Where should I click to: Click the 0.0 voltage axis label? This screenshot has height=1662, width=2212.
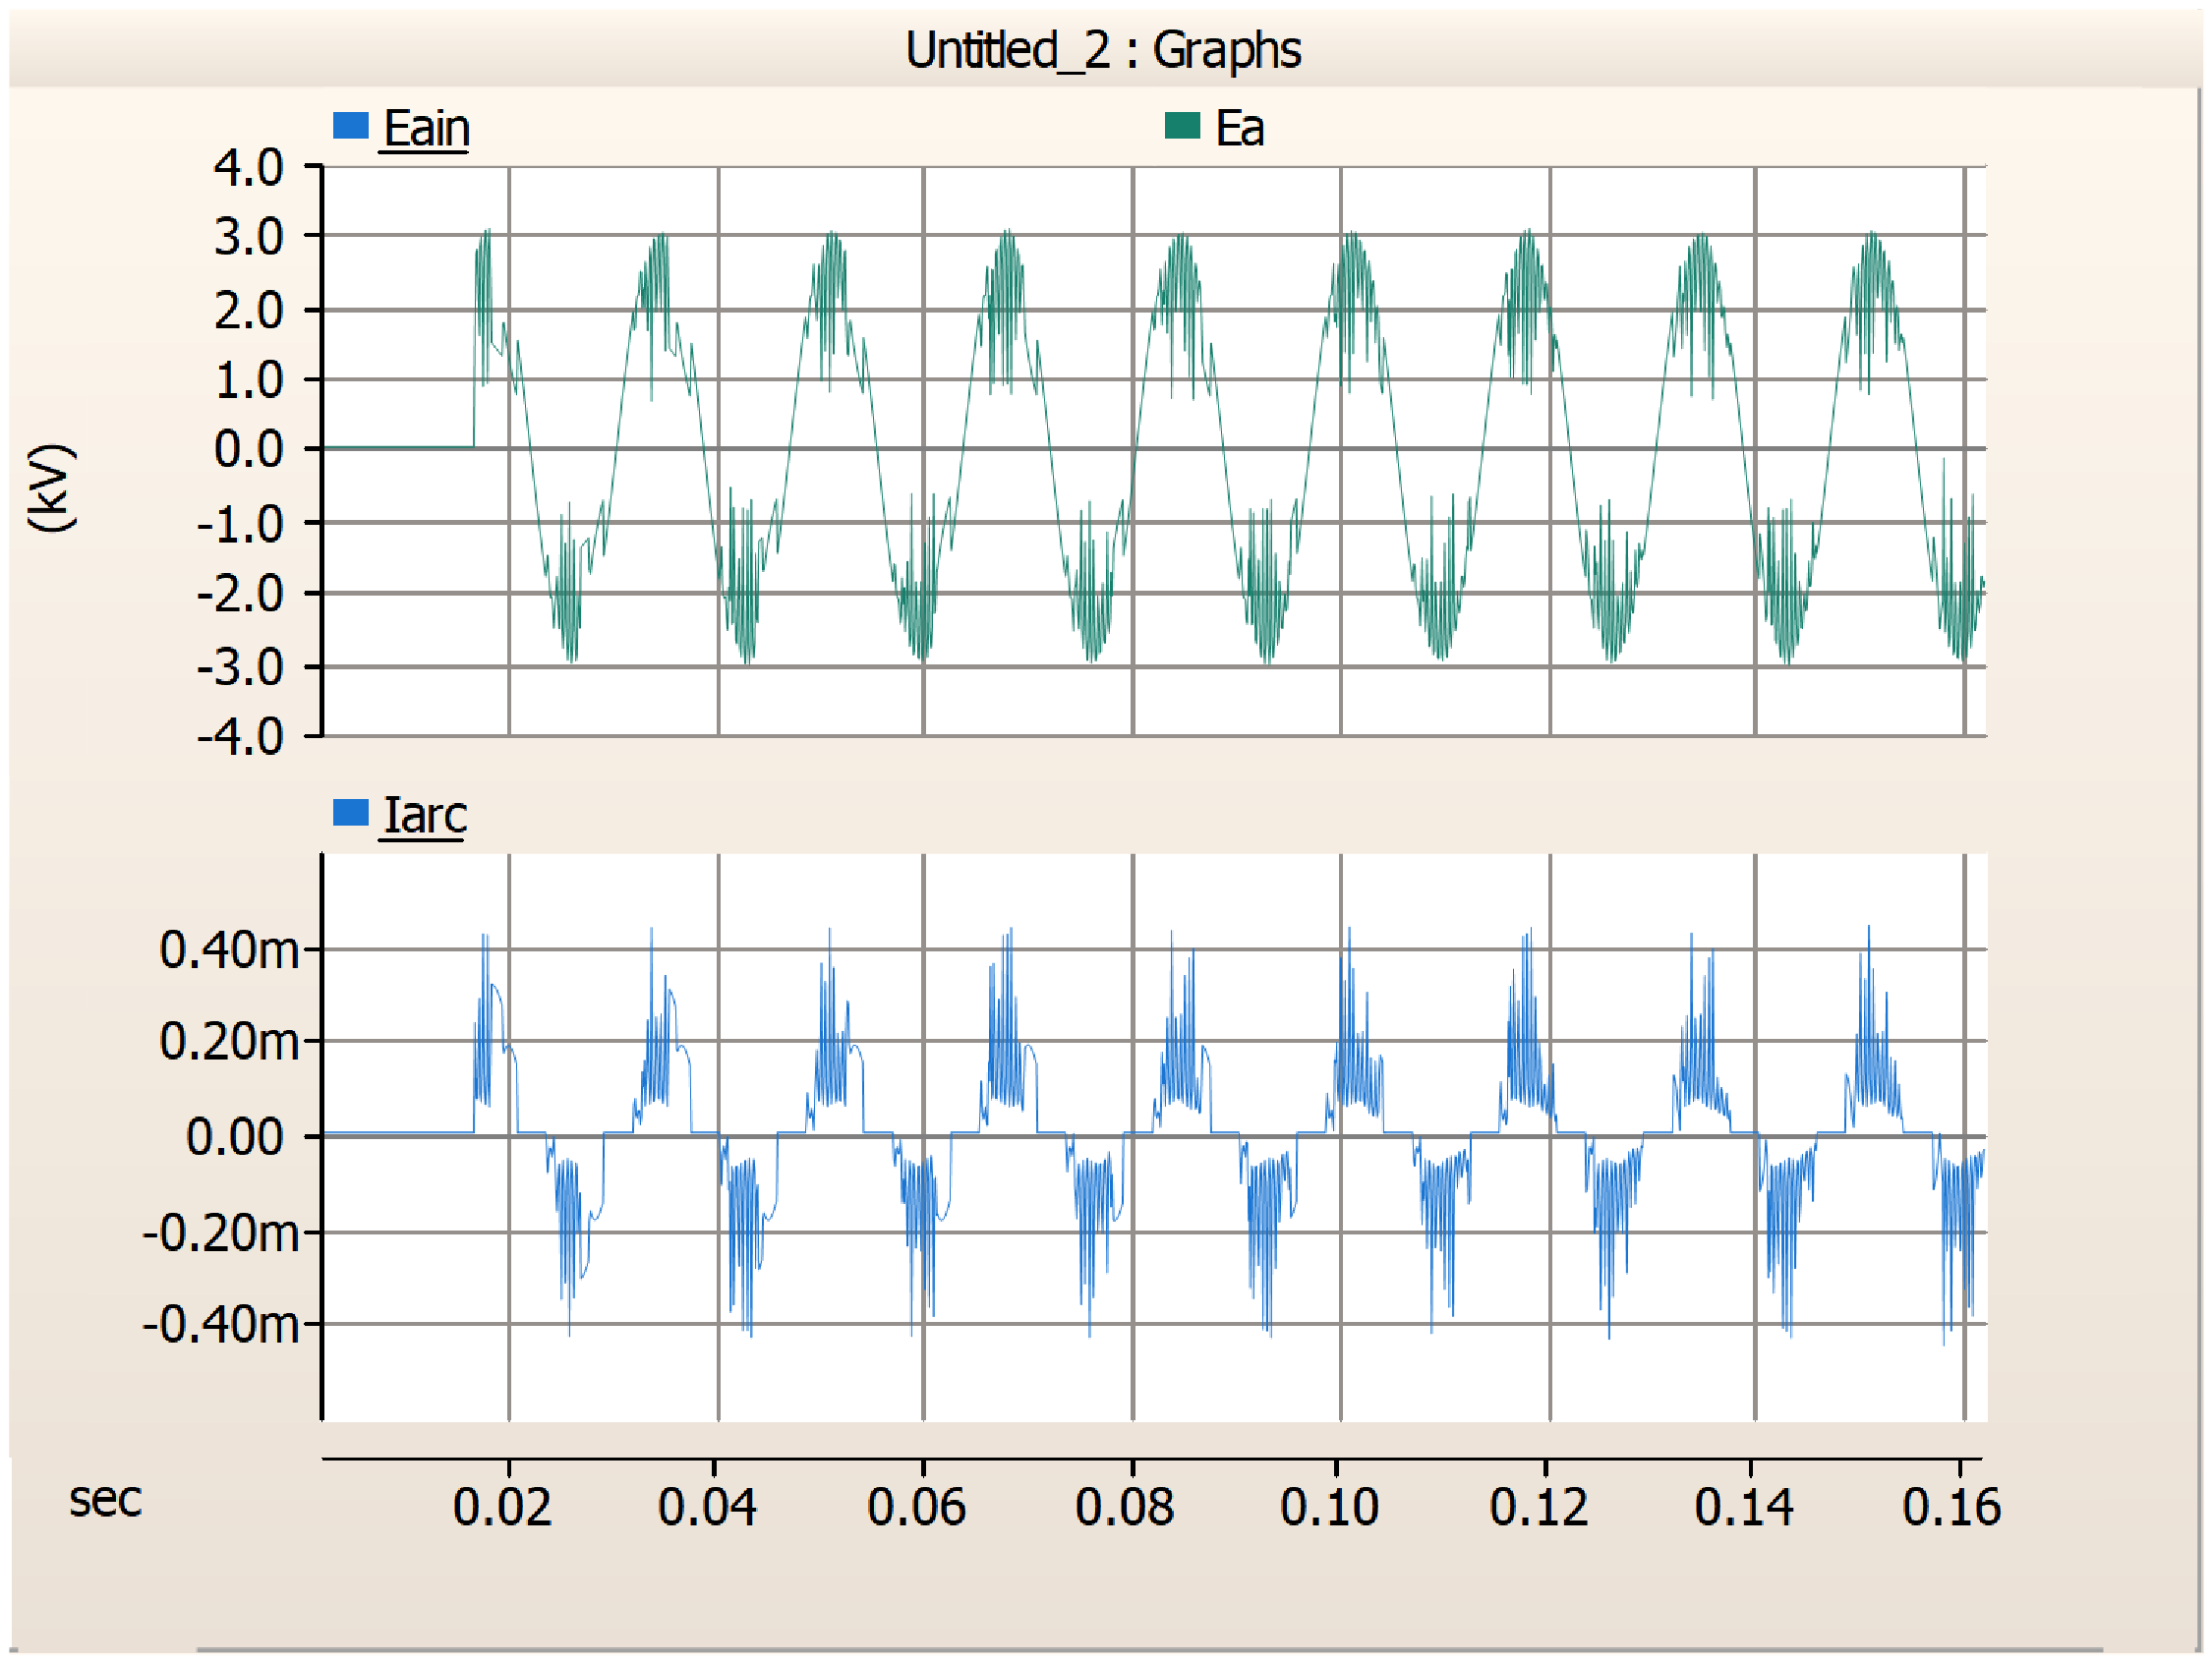point(249,450)
